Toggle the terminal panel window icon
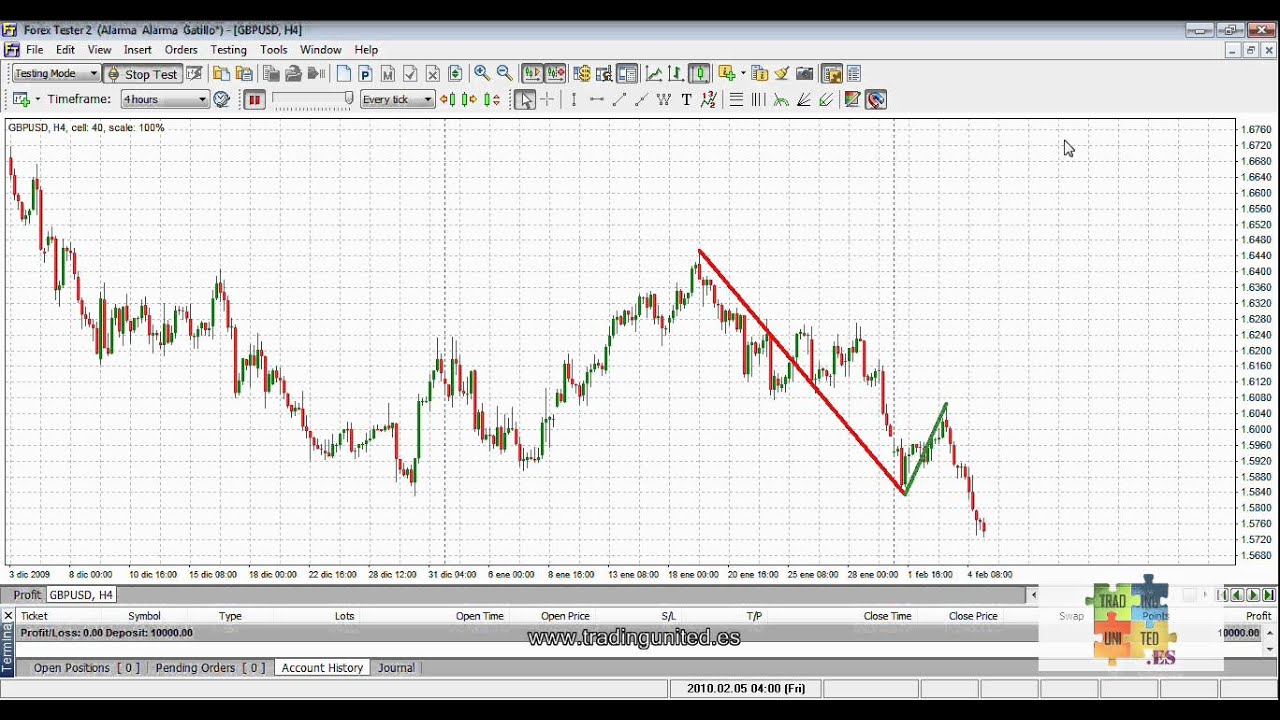Viewport: 1280px width, 720px height. coord(627,73)
